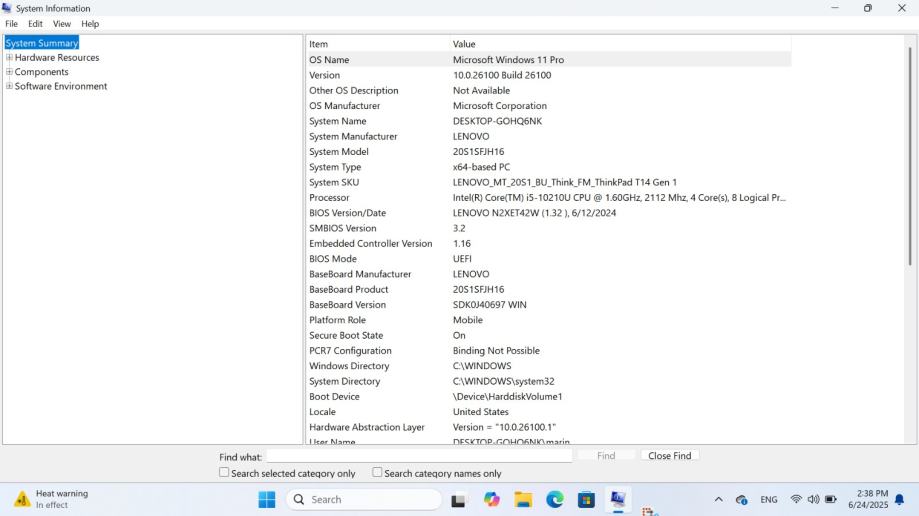Open File Explorer from the taskbar

[x=523, y=500]
